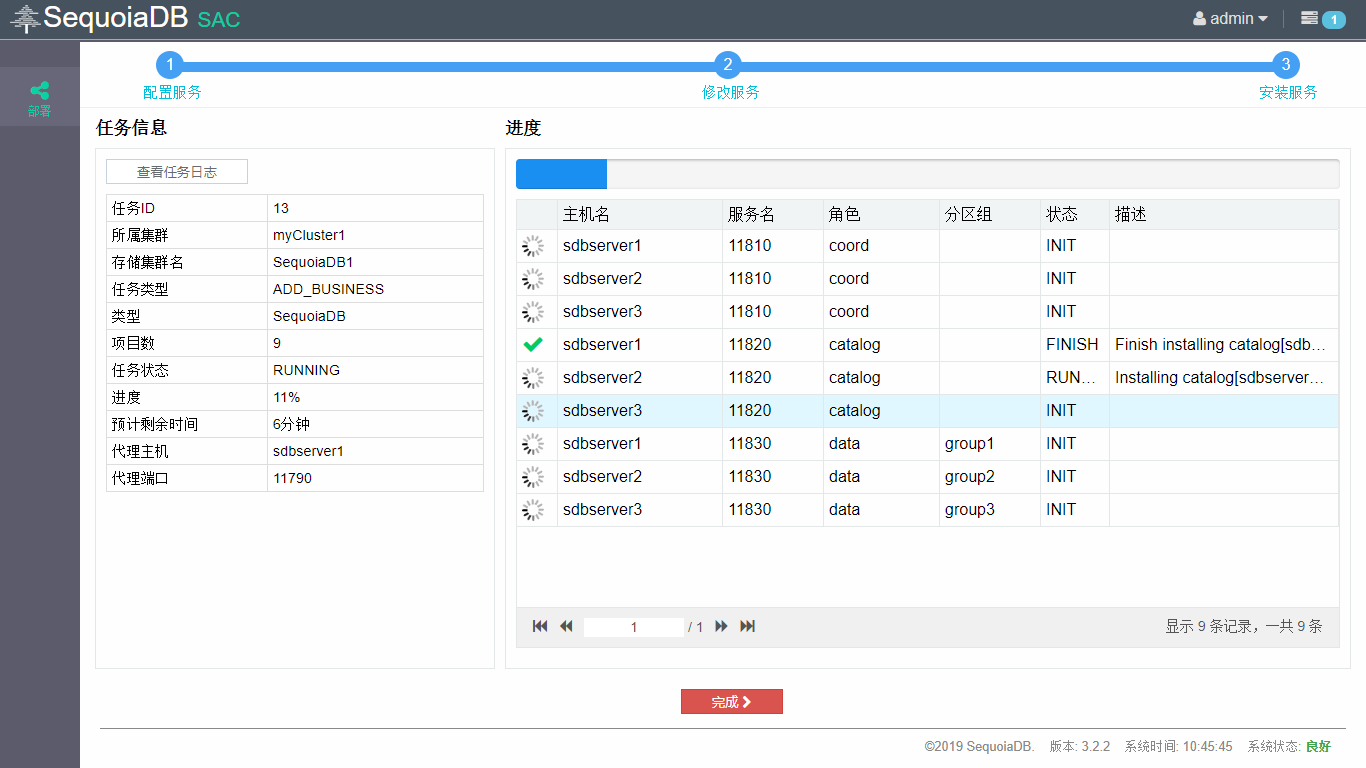
Task: Click task ID value 13
Action: tap(281, 208)
